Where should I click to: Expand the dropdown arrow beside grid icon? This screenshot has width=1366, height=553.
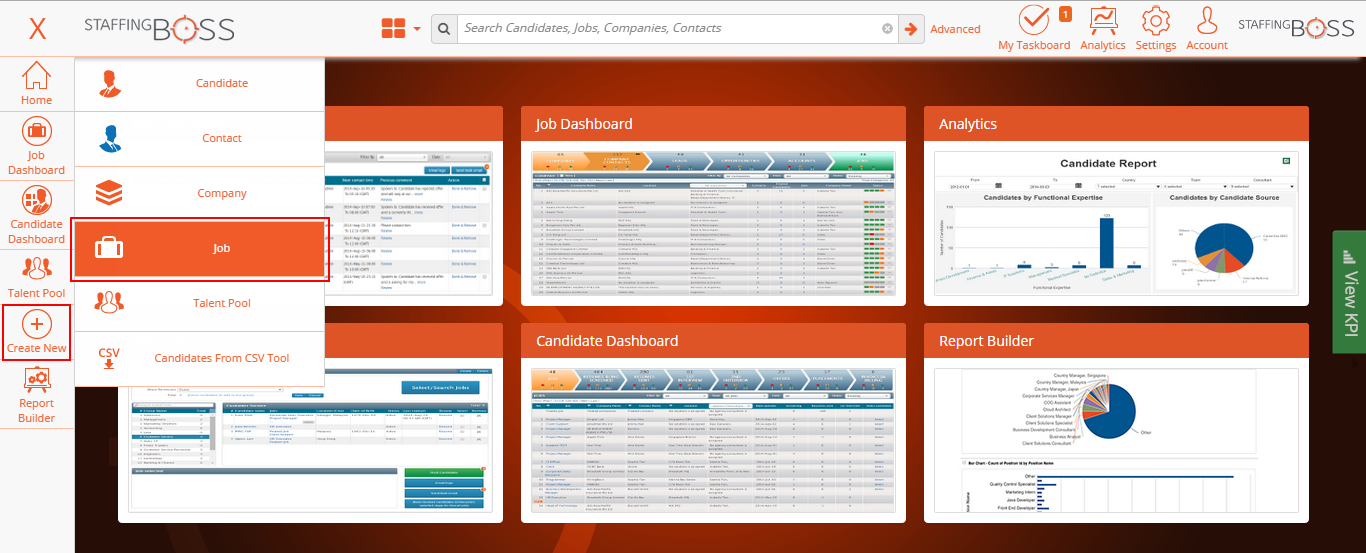click(417, 29)
